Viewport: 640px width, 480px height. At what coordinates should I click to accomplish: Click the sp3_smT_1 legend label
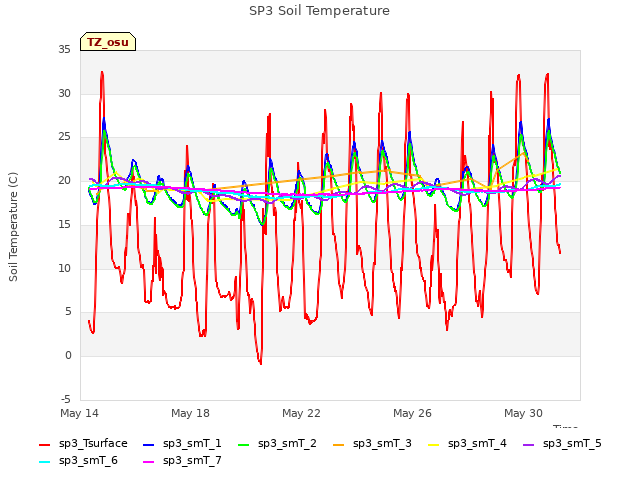pos(192,444)
